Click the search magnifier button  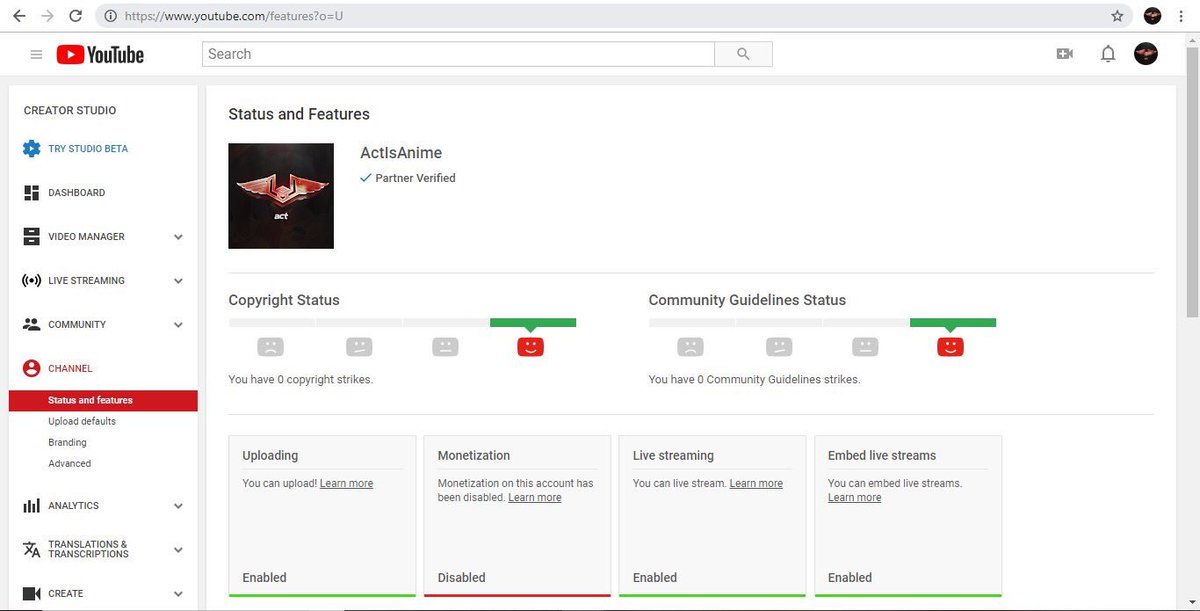coord(743,54)
